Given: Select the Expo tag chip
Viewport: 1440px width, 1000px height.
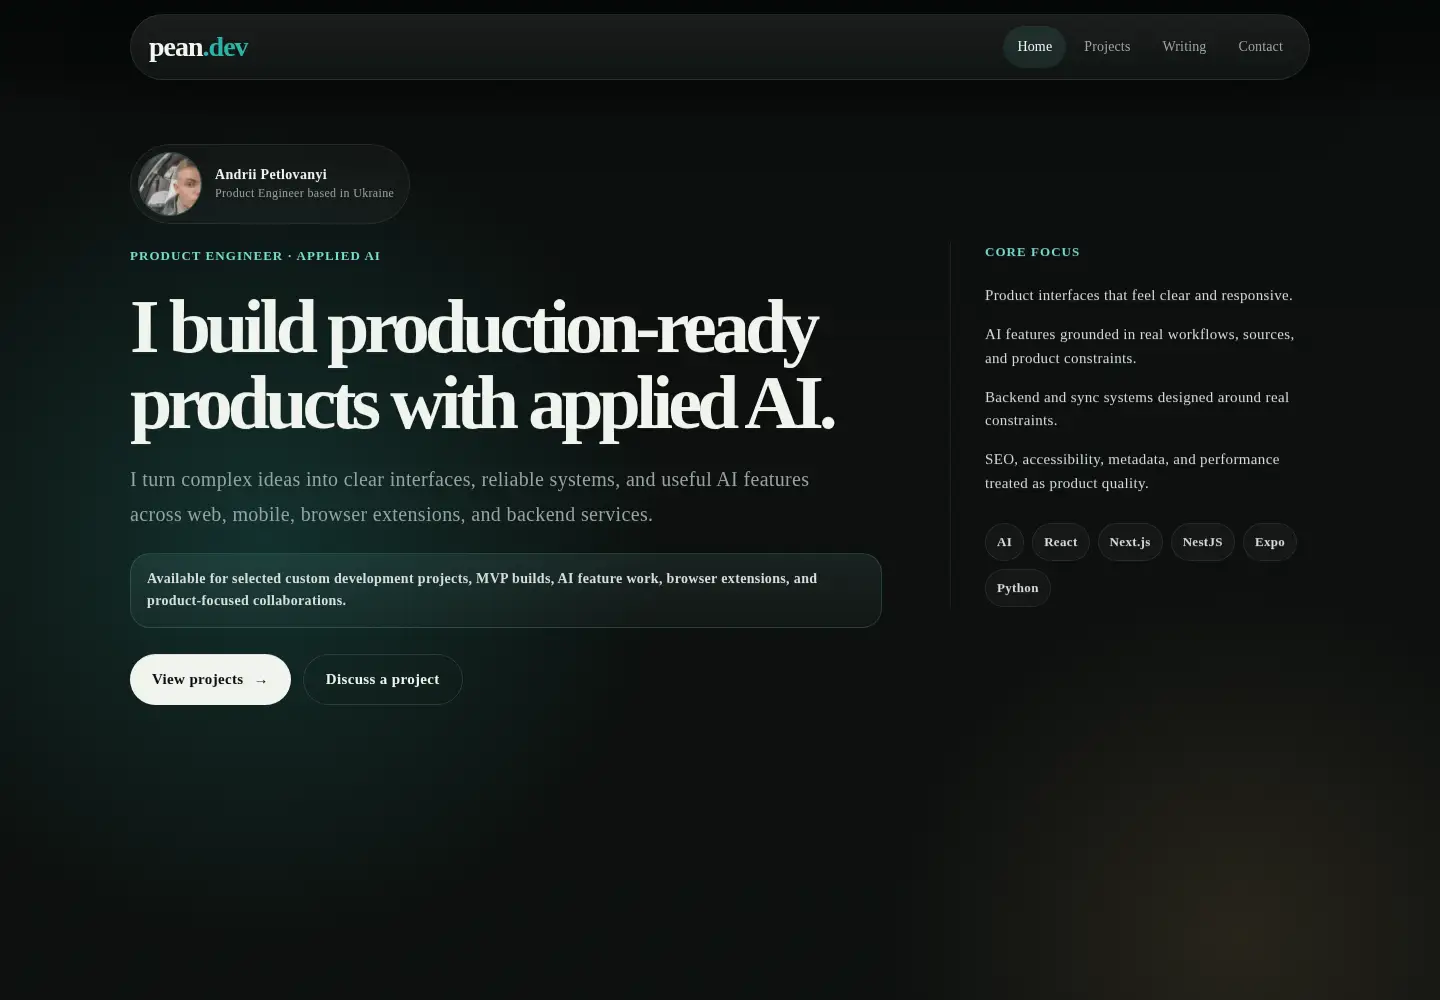Looking at the screenshot, I should 1269,542.
